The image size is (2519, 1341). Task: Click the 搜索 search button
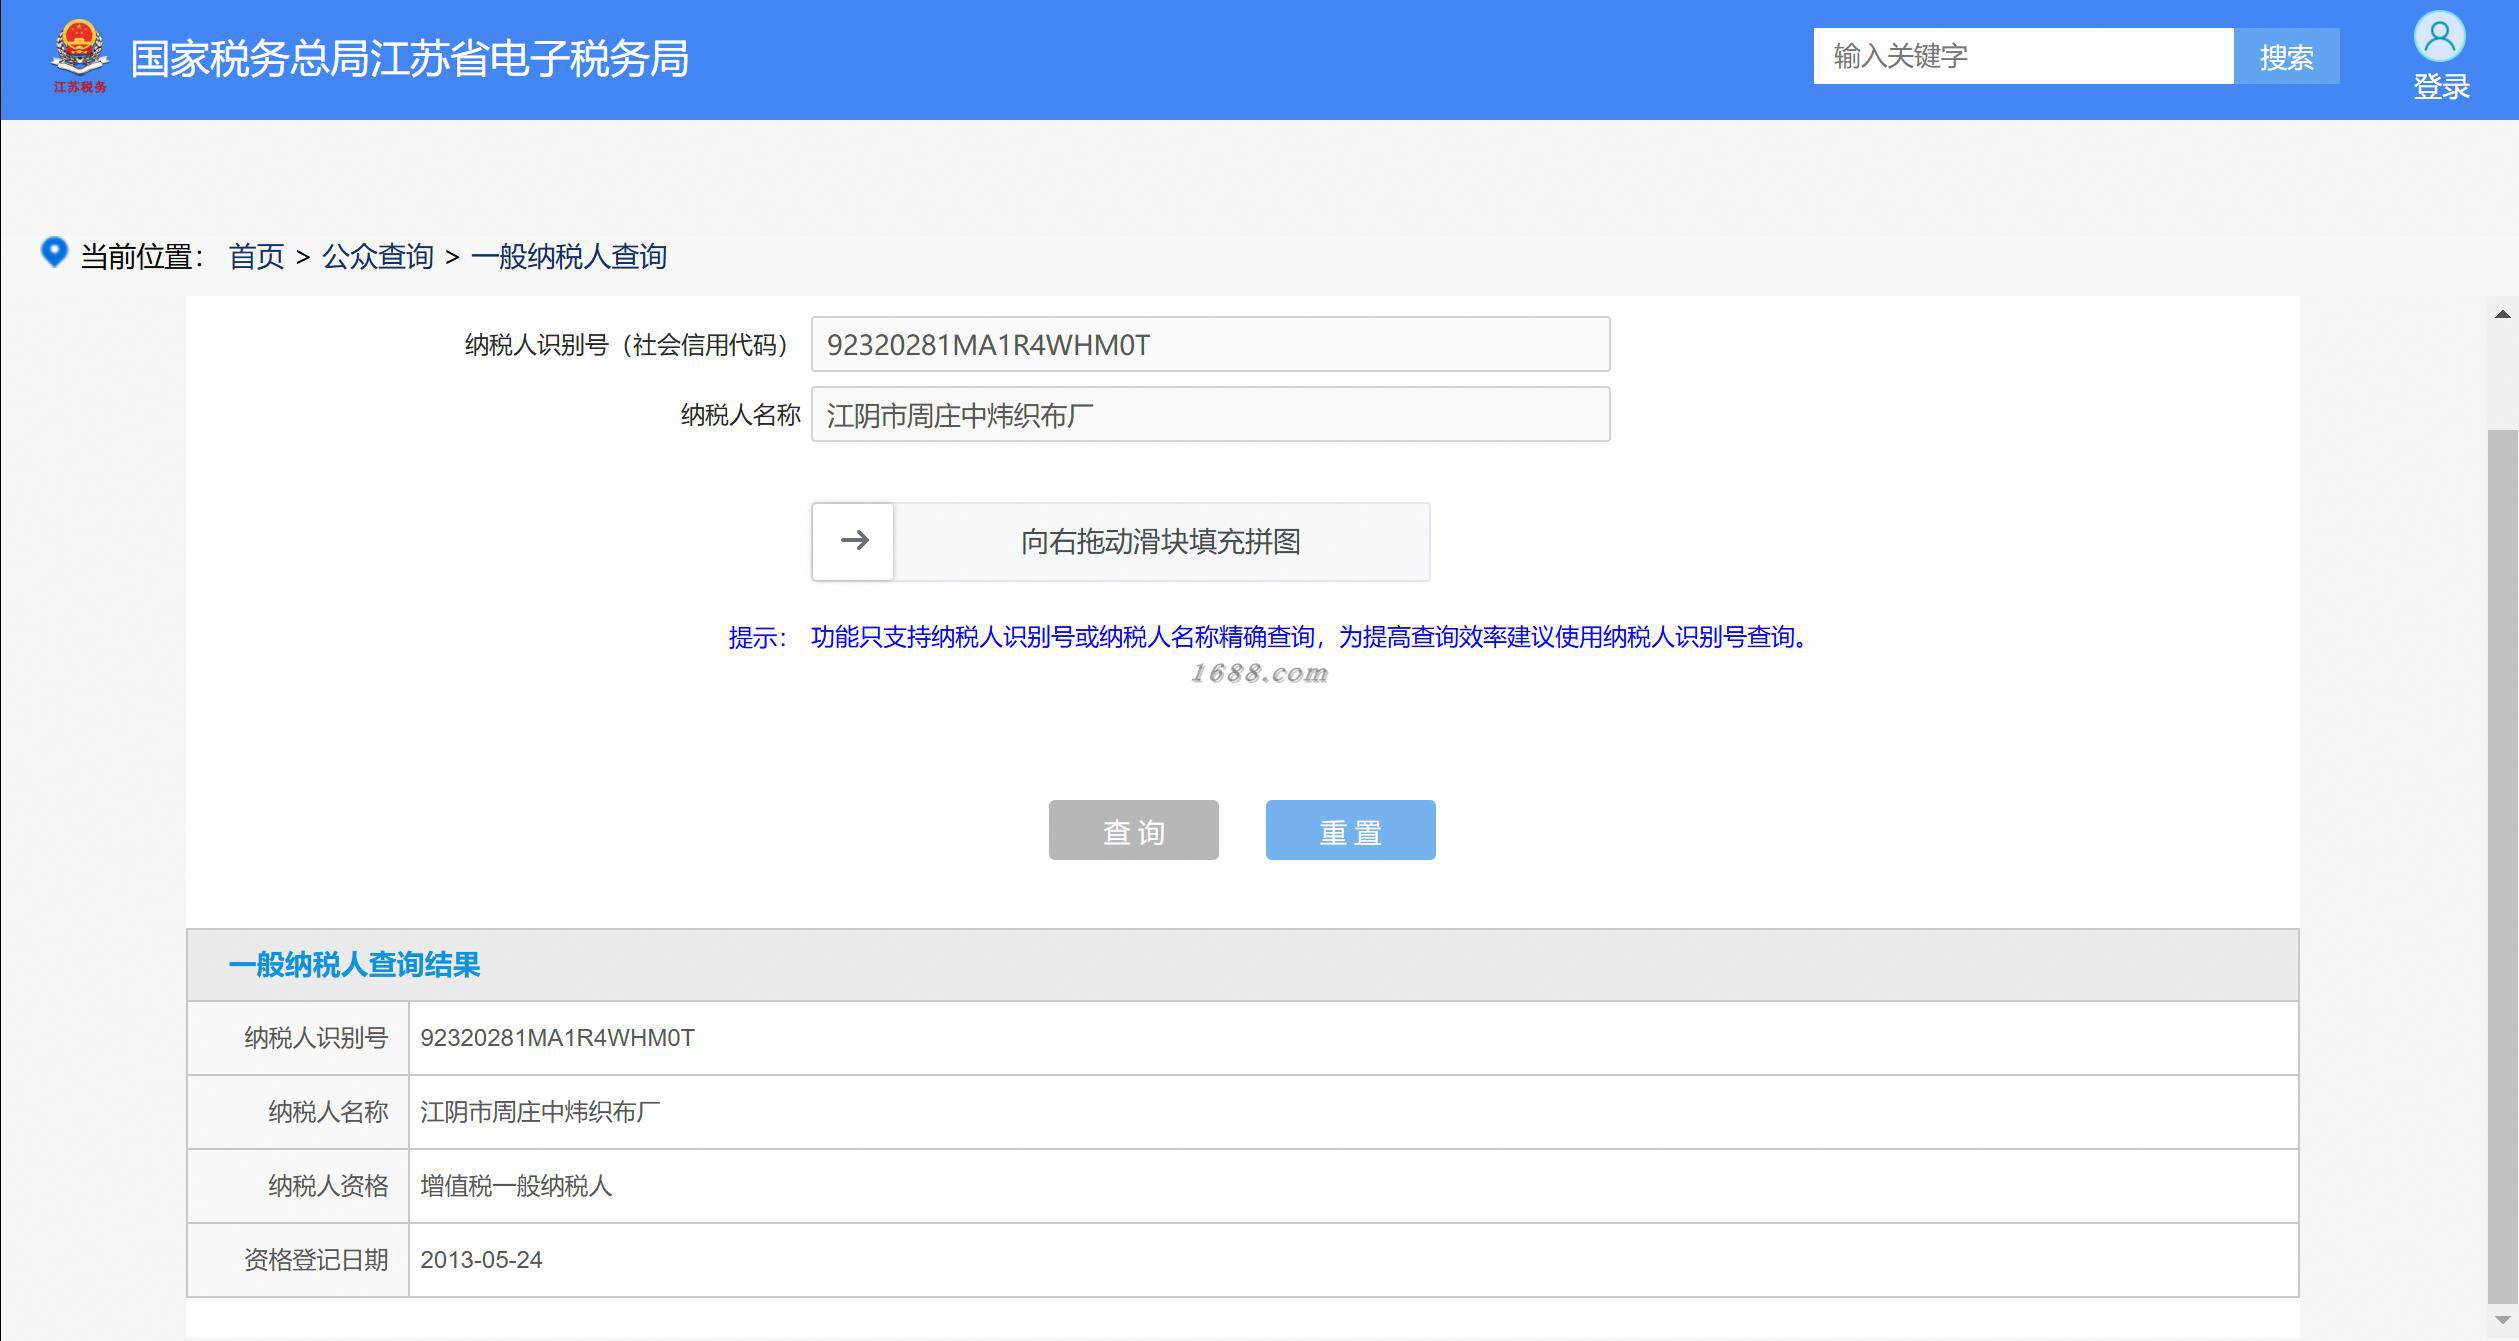2286,57
